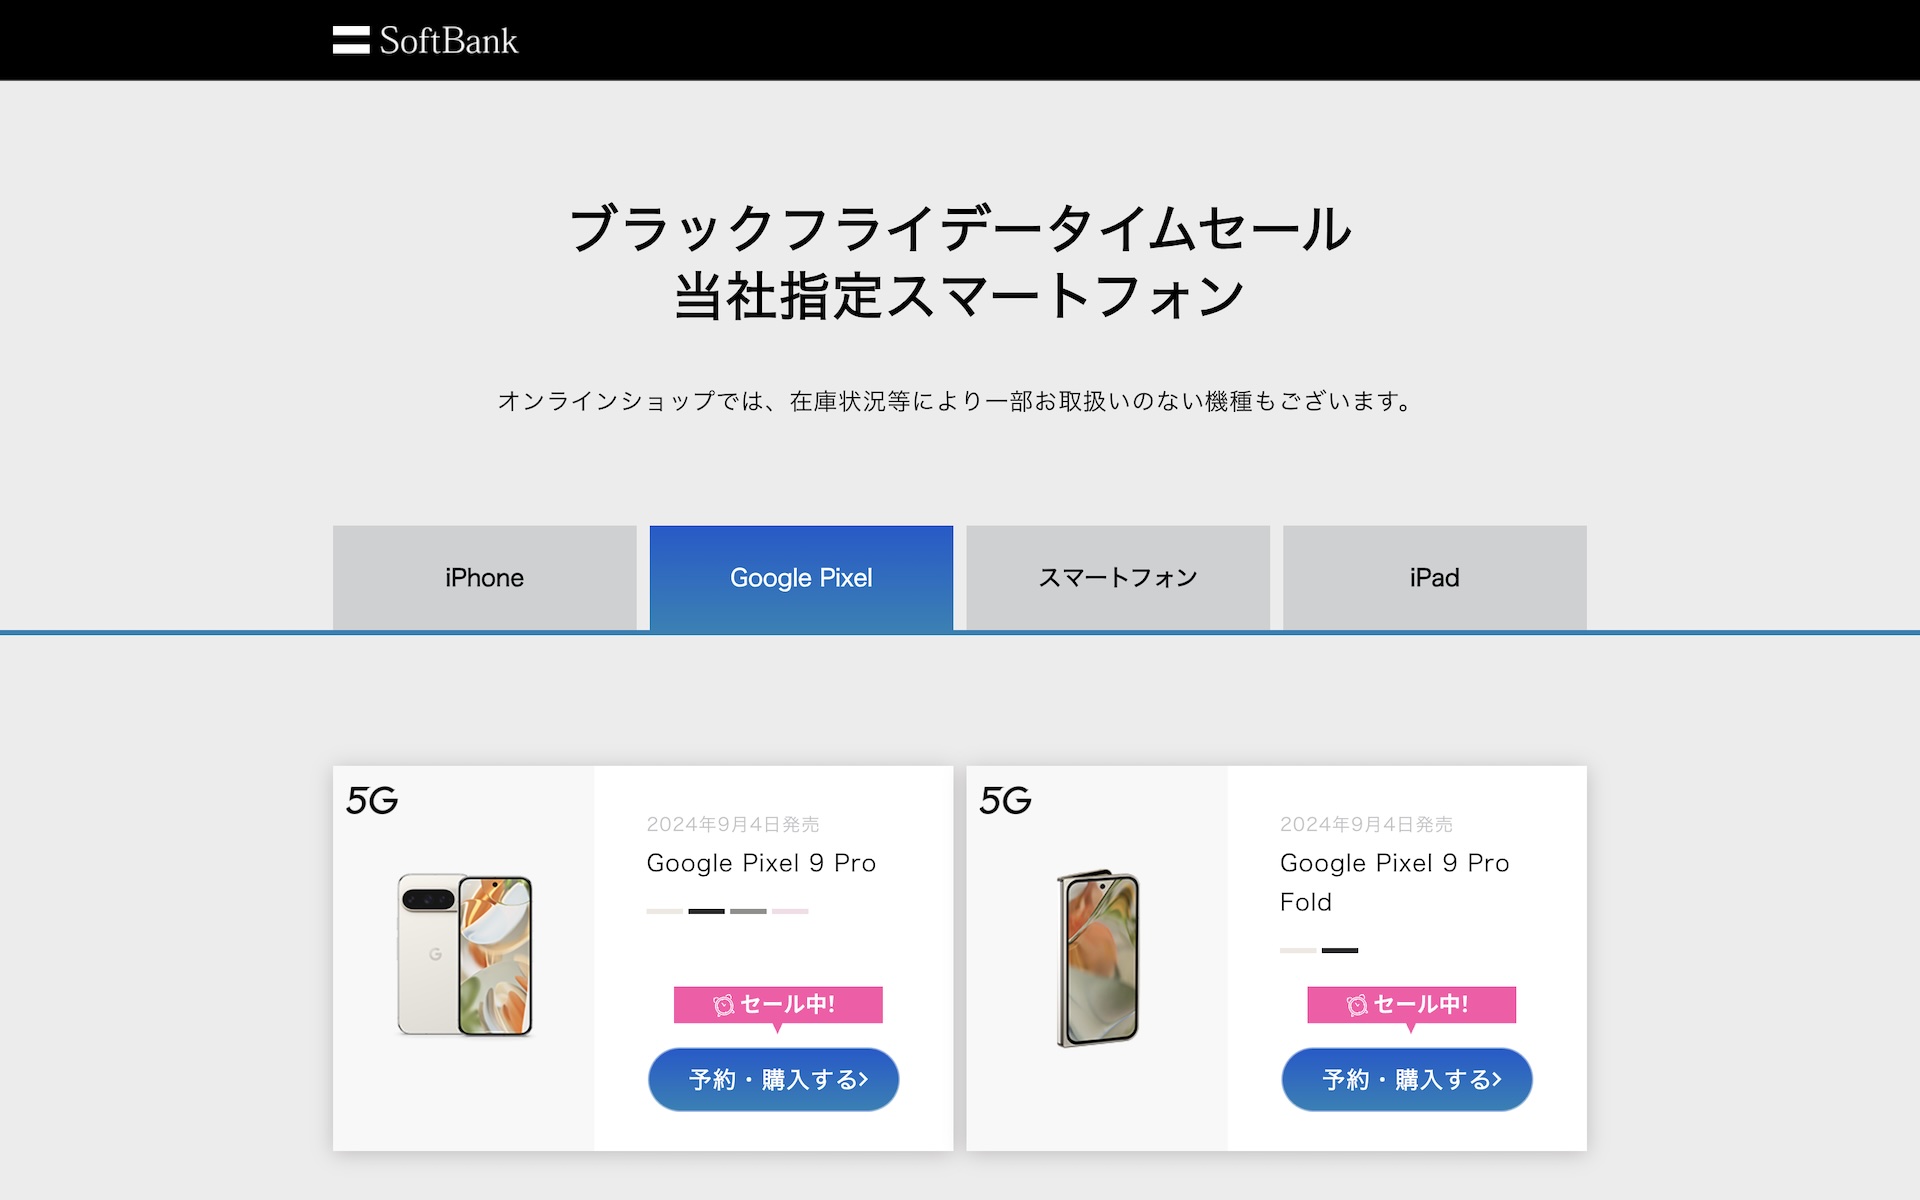Select the gray color swatch for Pixel 9 Pro
The width and height of the screenshot is (1920, 1200).
748,911
